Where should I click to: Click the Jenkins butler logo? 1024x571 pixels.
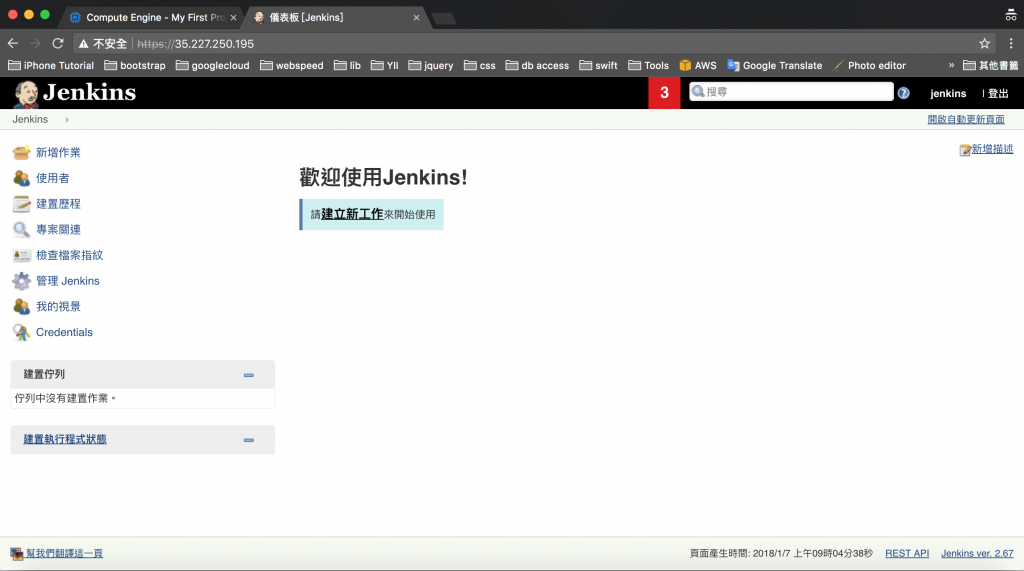coord(26,93)
